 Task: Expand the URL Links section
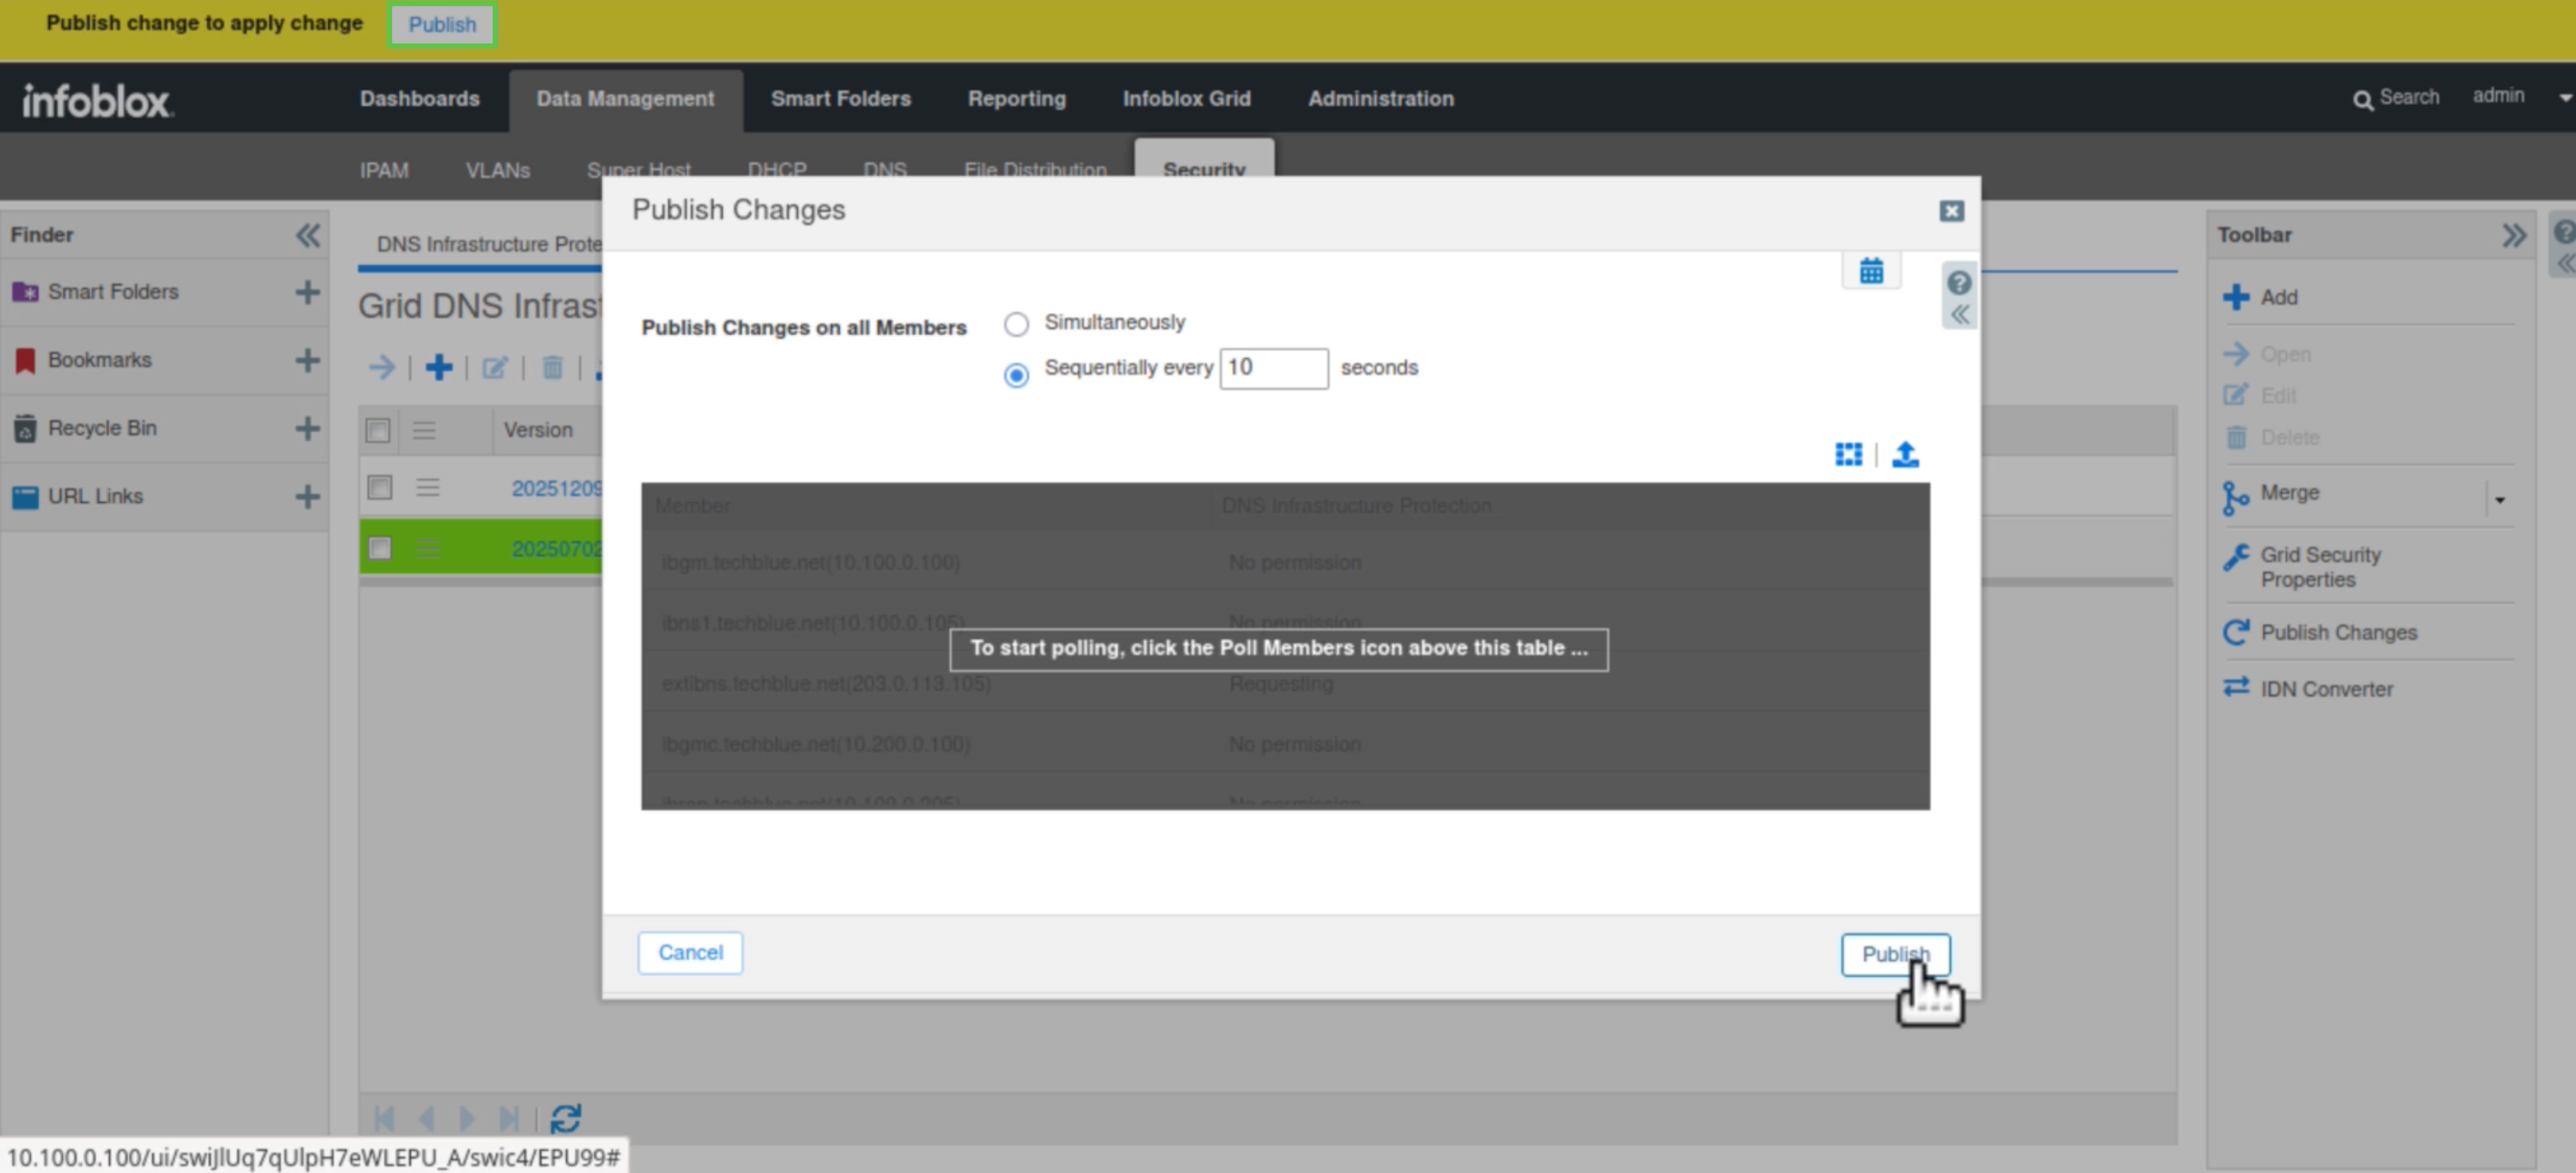(307, 496)
